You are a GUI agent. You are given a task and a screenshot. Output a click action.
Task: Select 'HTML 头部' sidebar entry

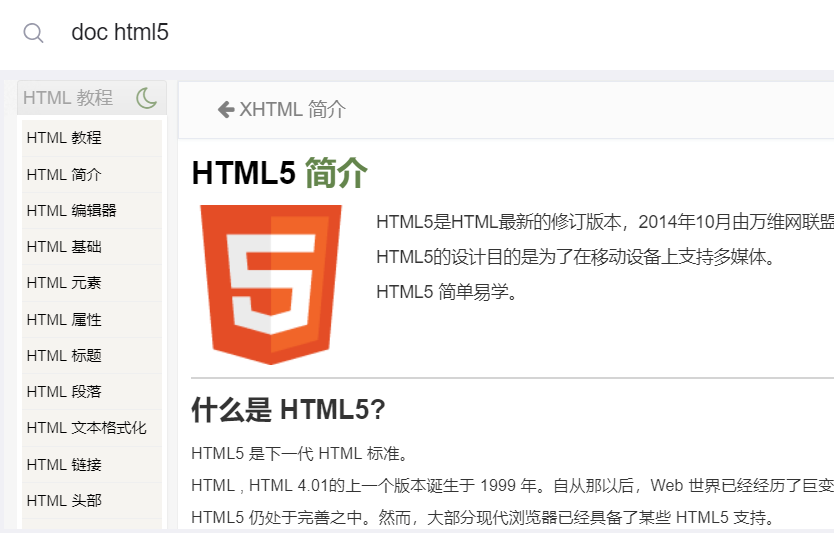(91, 501)
